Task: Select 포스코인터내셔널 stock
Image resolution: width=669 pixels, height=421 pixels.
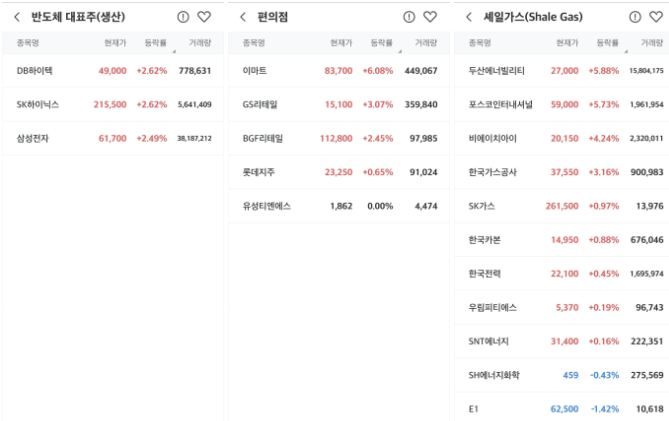Action: coord(561,105)
